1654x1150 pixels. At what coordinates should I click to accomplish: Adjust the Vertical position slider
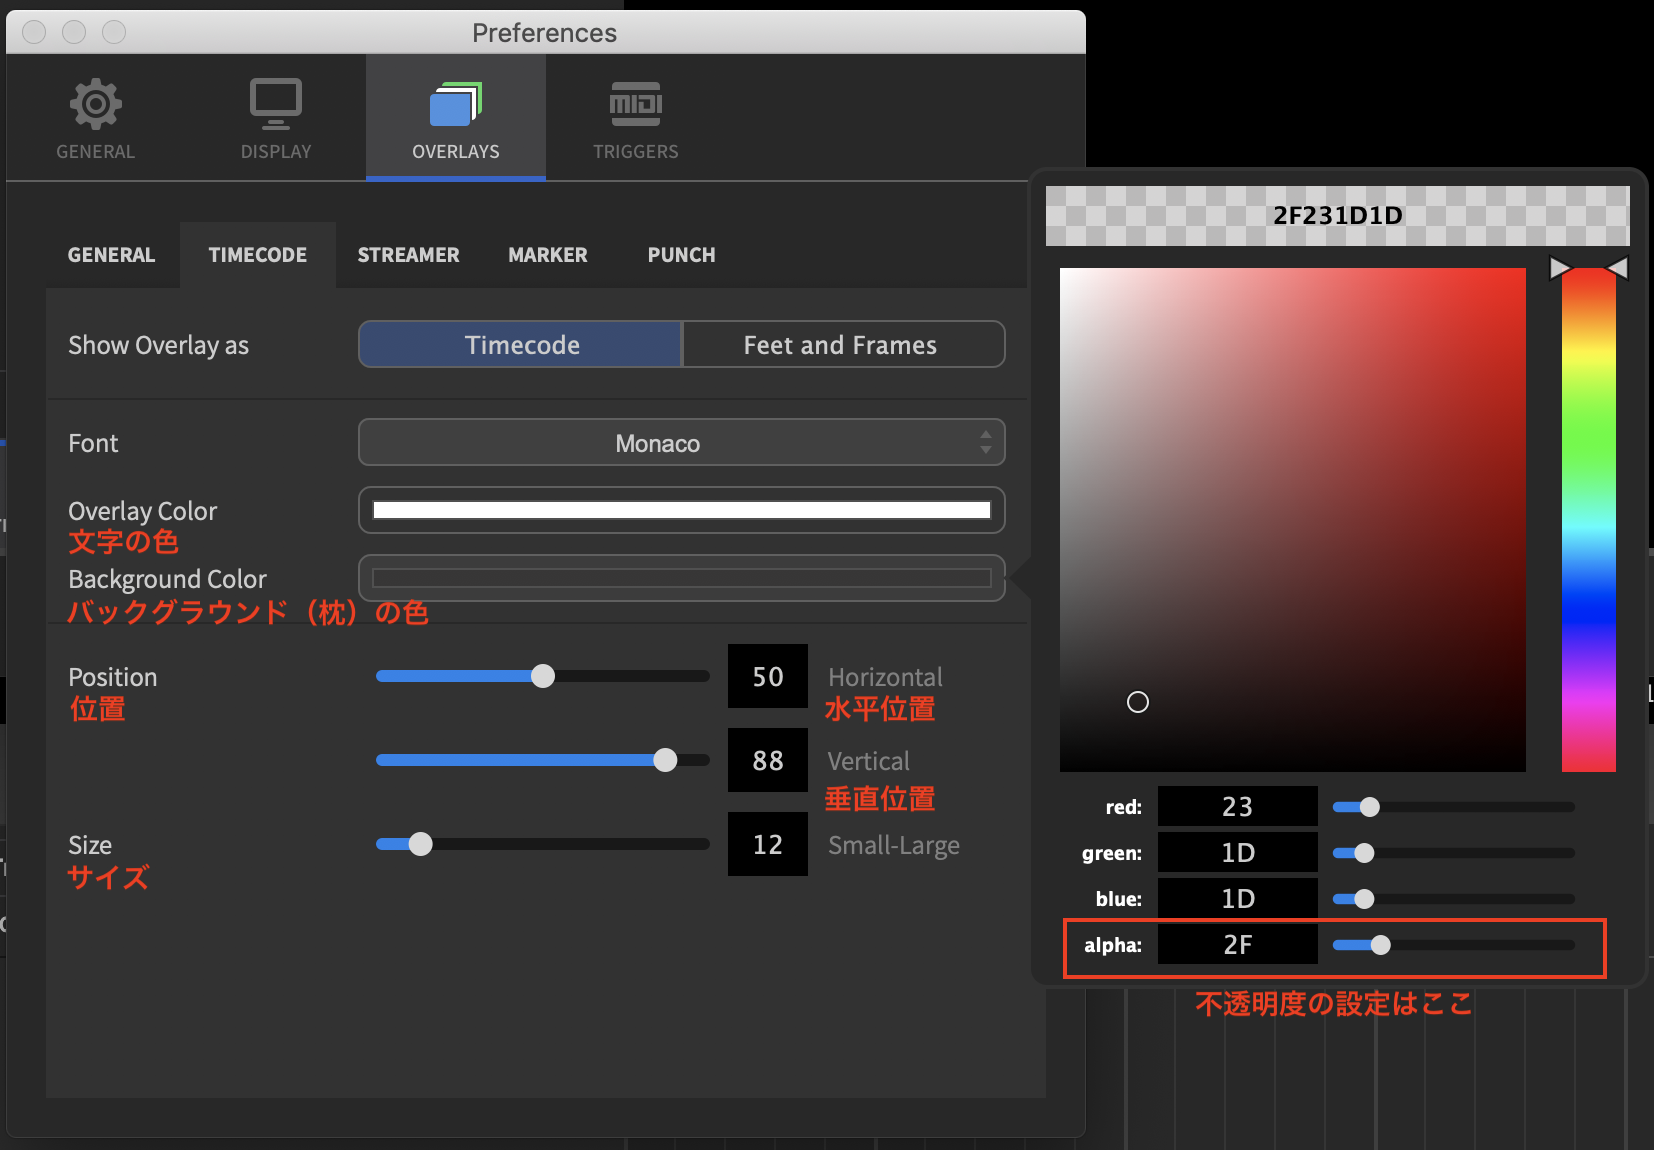coord(542,761)
